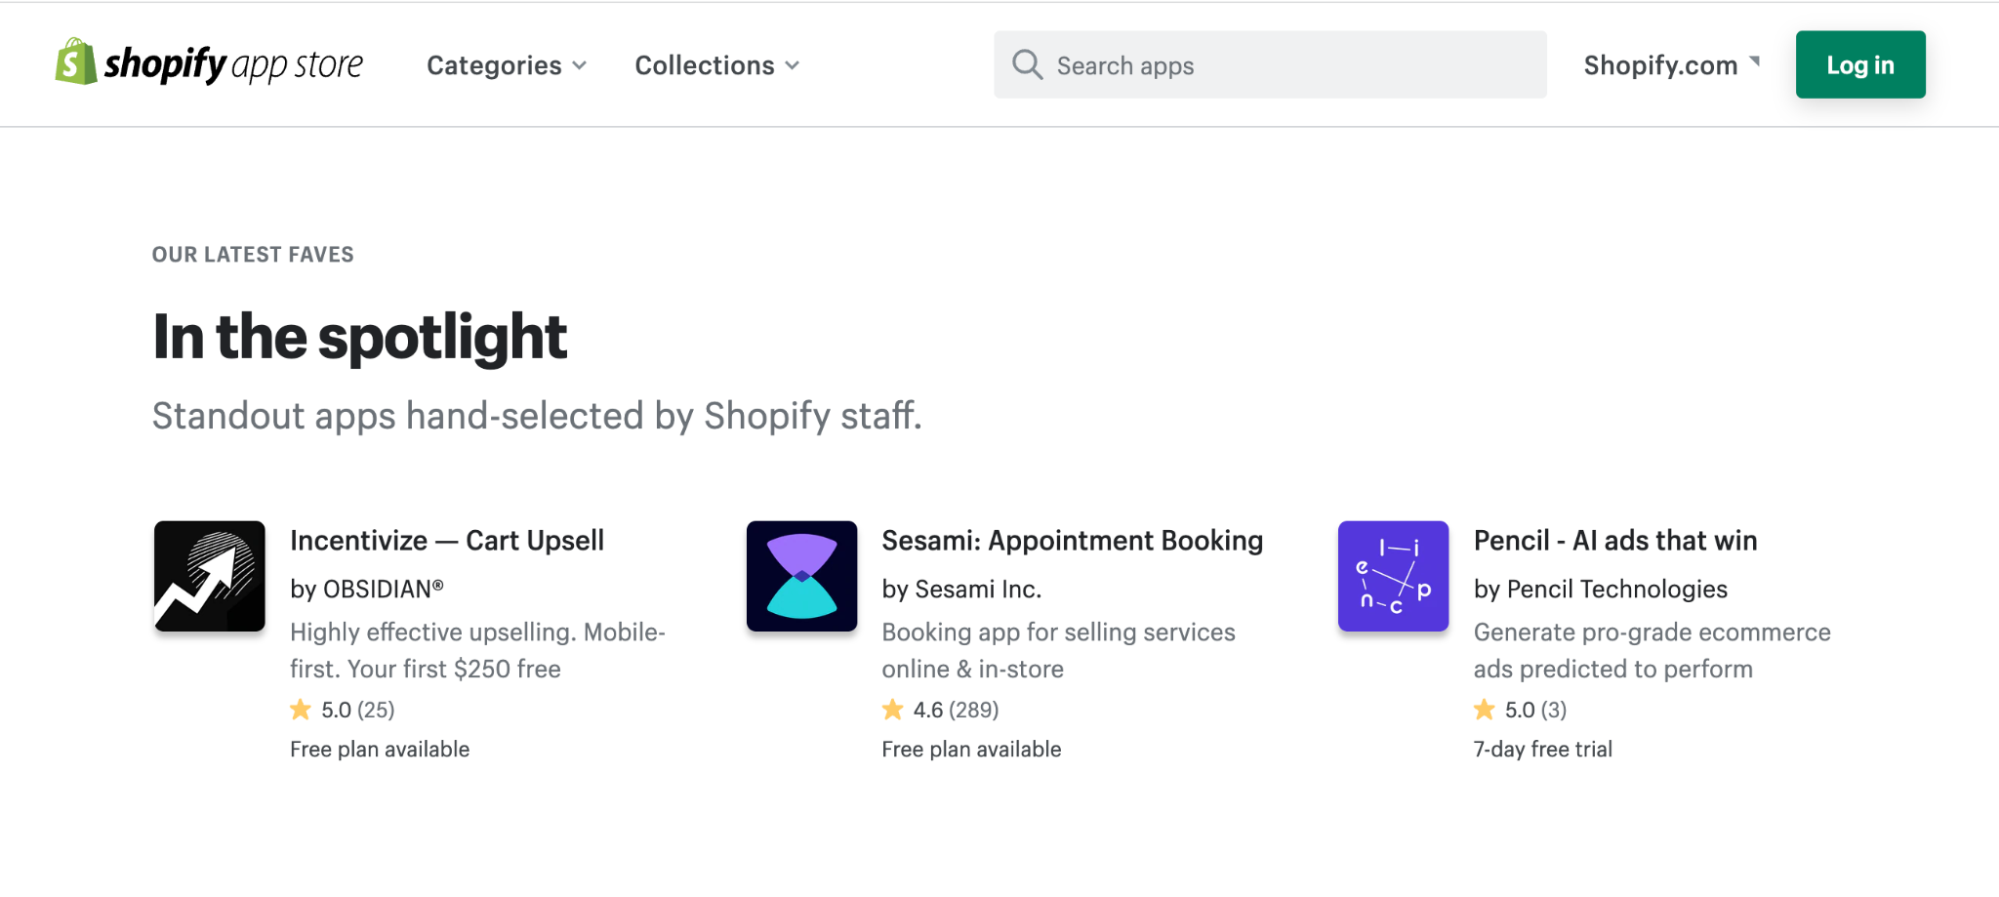Open the Sesami hourglass app icon
Viewport: 1999px width, 897px height.
[801, 576]
